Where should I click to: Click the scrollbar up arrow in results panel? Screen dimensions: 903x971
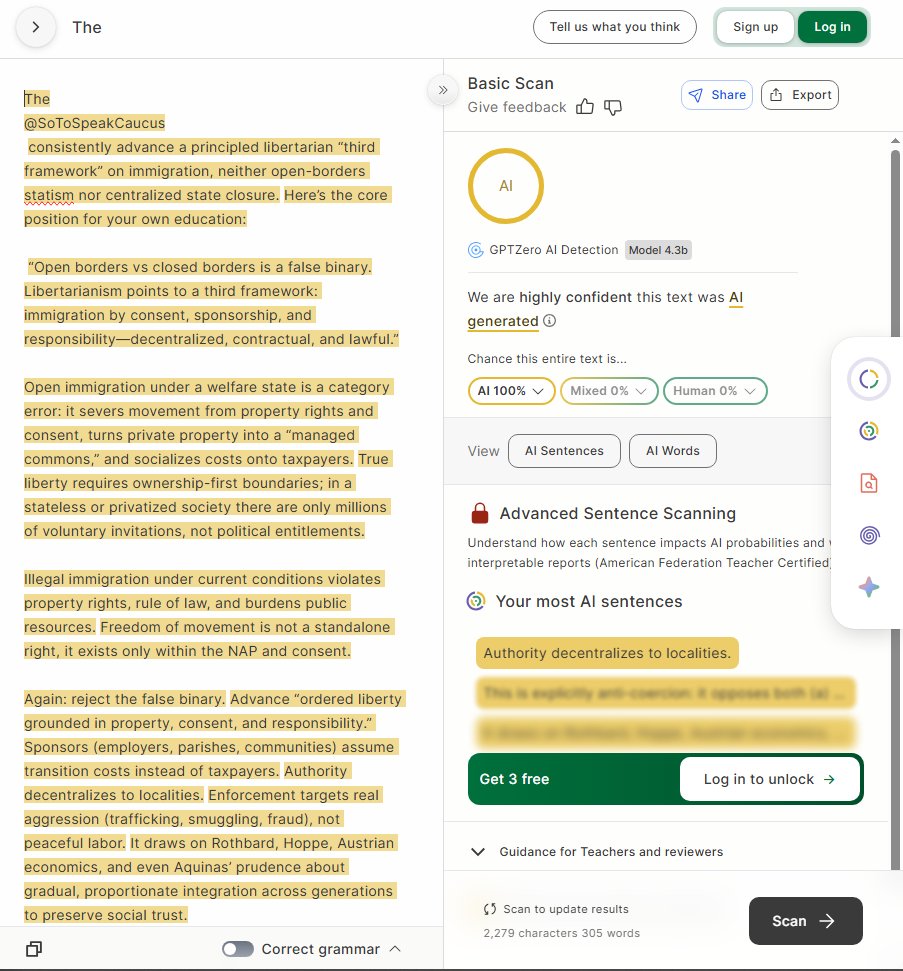(895, 141)
